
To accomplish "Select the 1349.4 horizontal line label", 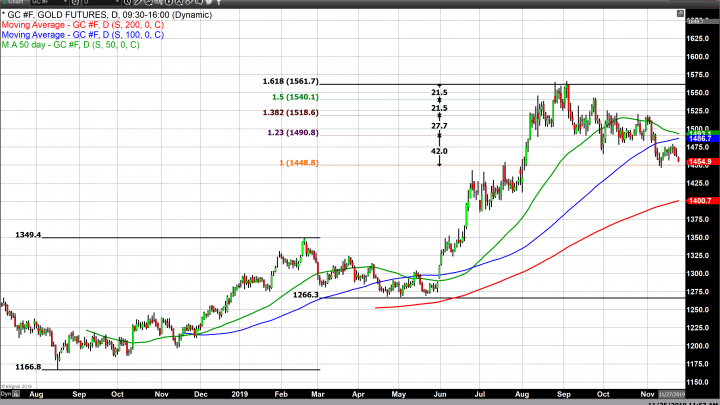I will (x=27, y=235).
